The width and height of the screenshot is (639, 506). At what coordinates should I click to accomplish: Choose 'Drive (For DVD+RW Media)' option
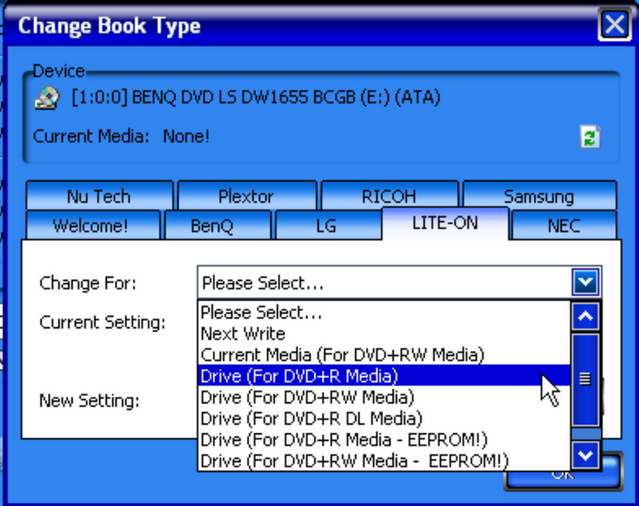(x=384, y=397)
